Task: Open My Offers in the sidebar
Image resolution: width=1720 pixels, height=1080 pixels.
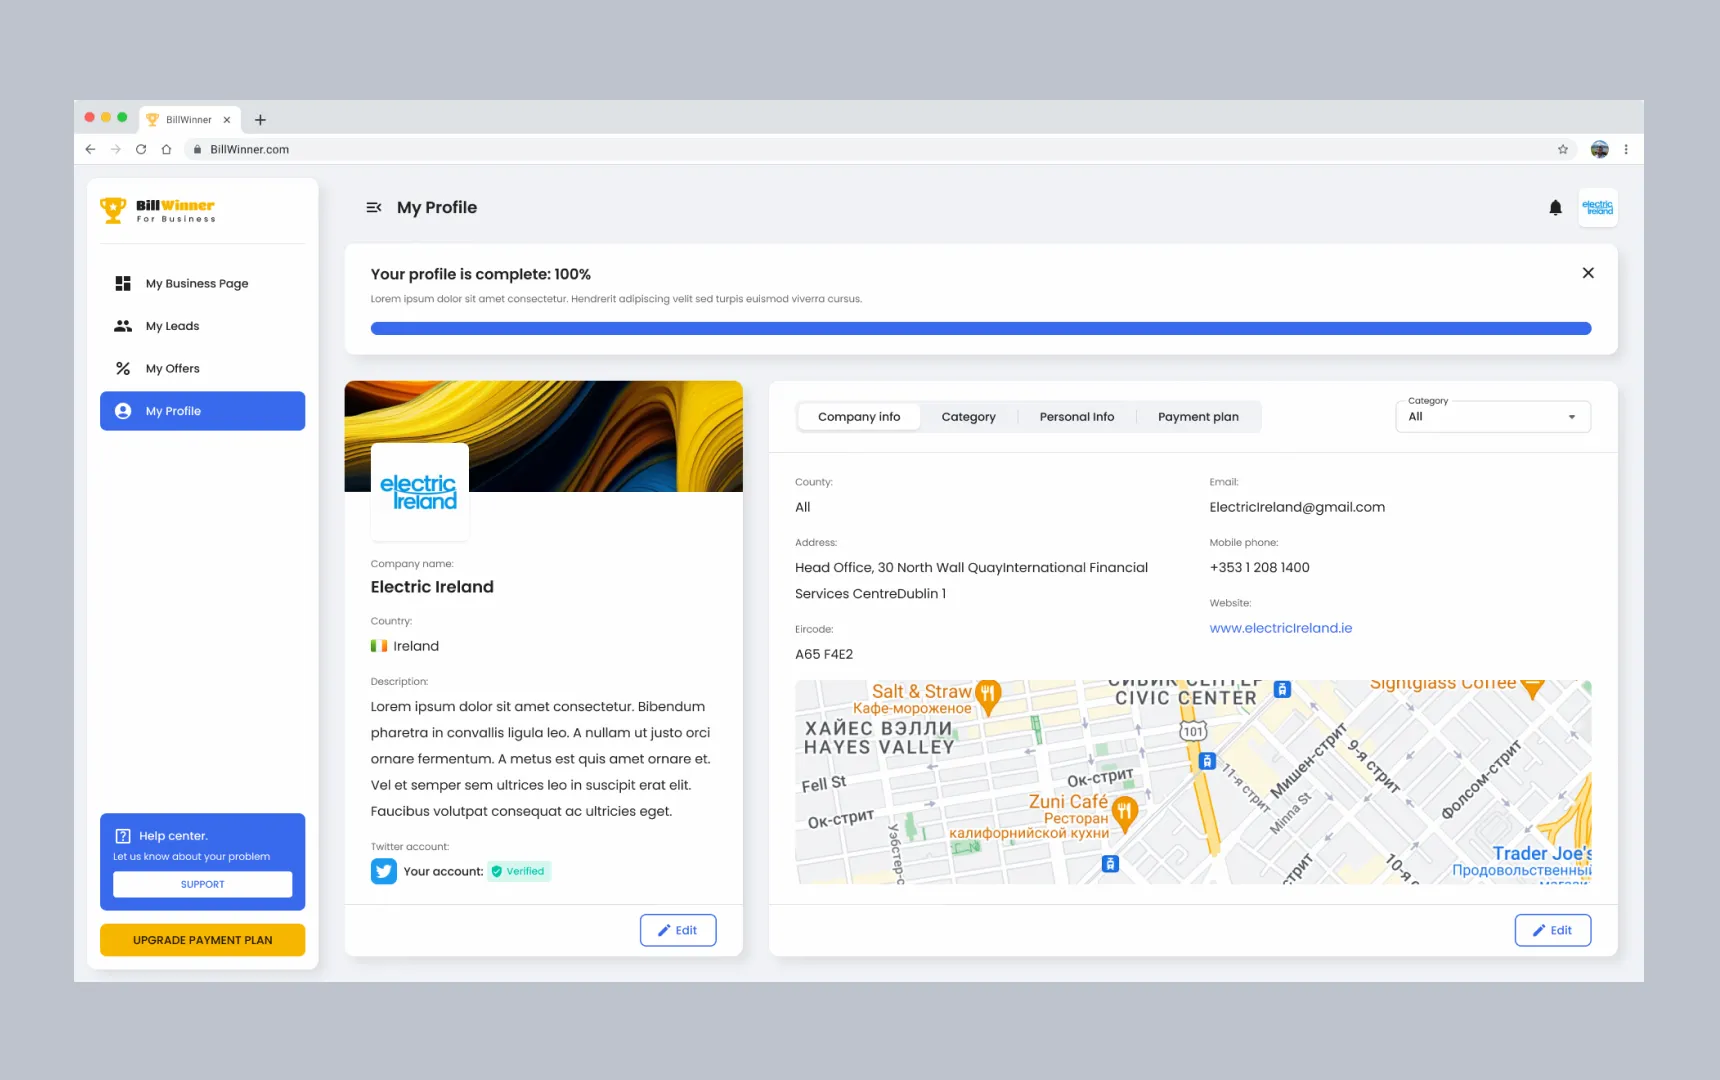Action: 172,369
